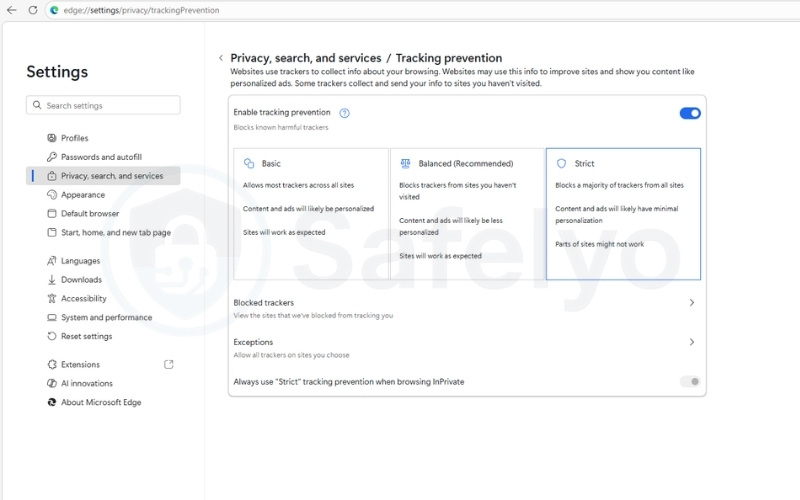Click the Settings heading
800x500 pixels.
point(57,72)
